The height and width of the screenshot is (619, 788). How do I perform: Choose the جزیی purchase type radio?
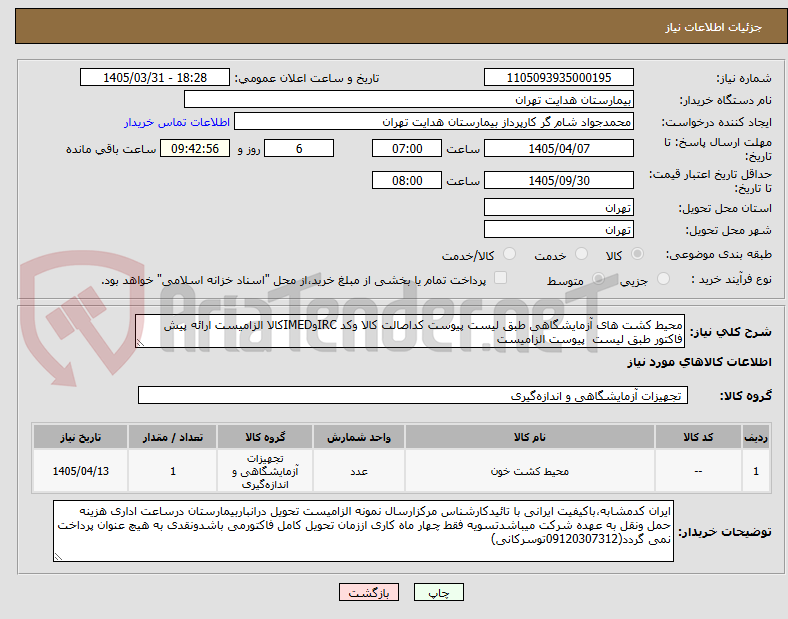(663, 279)
